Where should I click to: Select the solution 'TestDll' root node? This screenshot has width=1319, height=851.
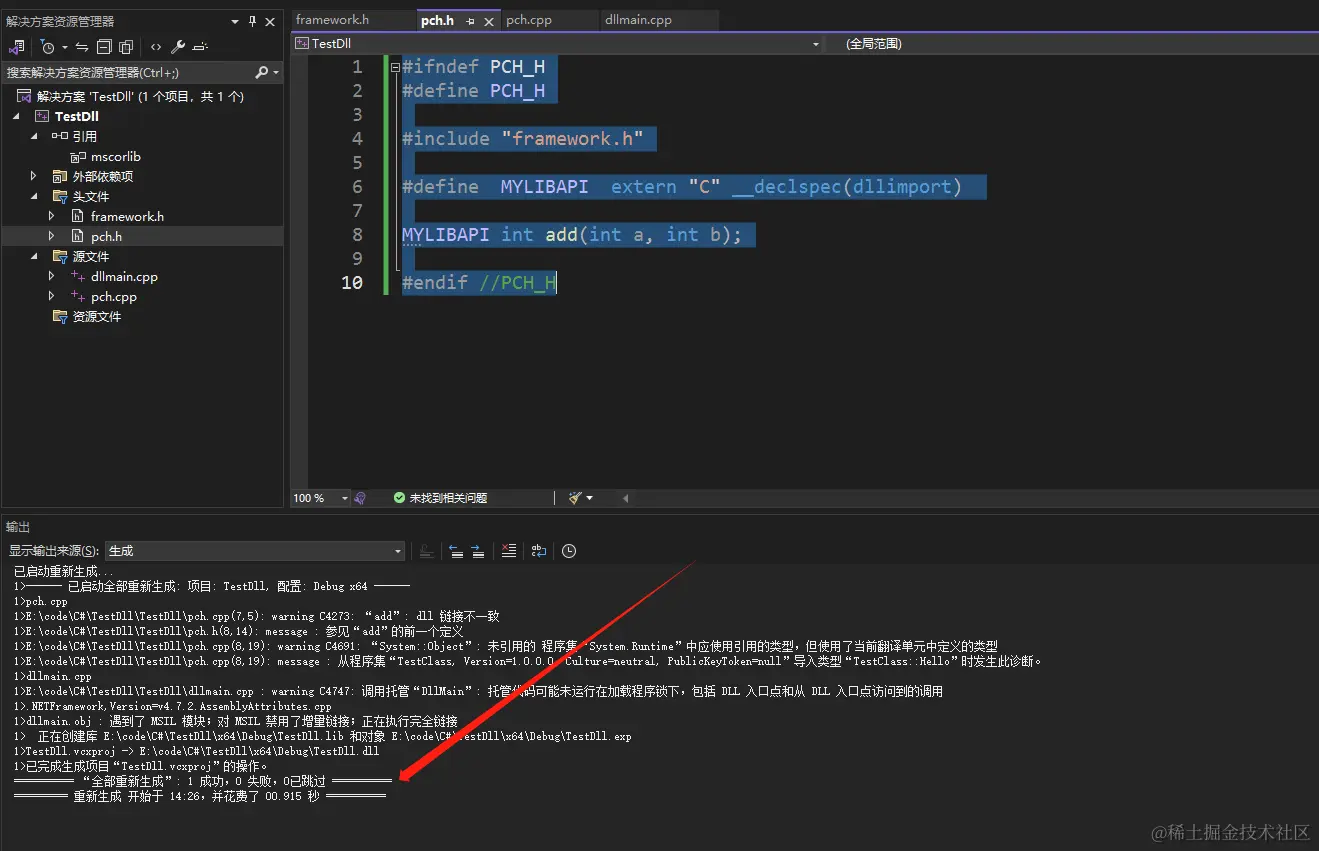tap(140, 96)
